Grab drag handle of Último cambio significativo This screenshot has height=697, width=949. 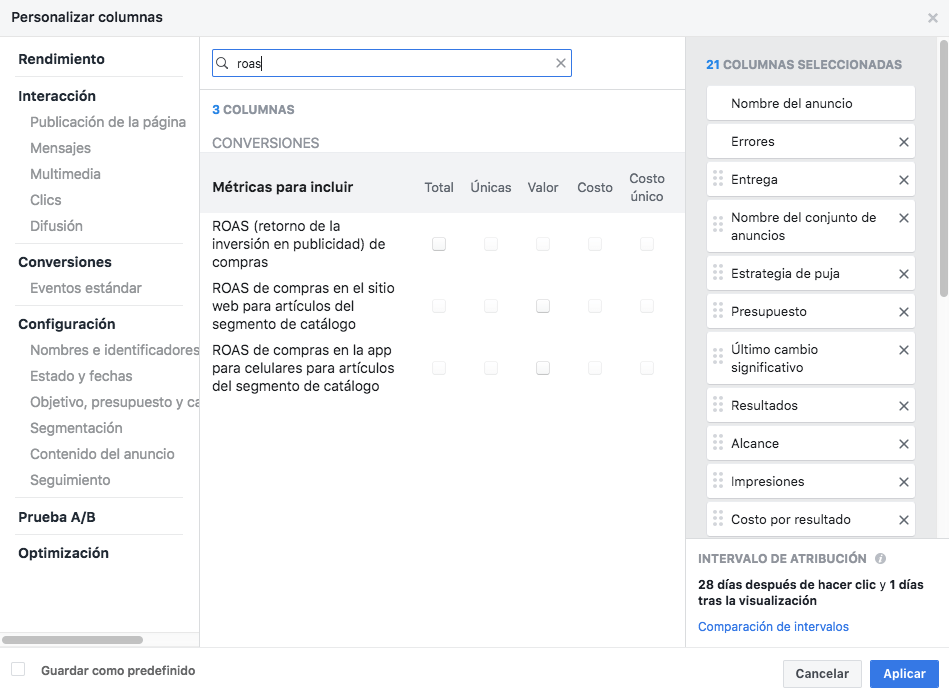[x=718, y=356]
